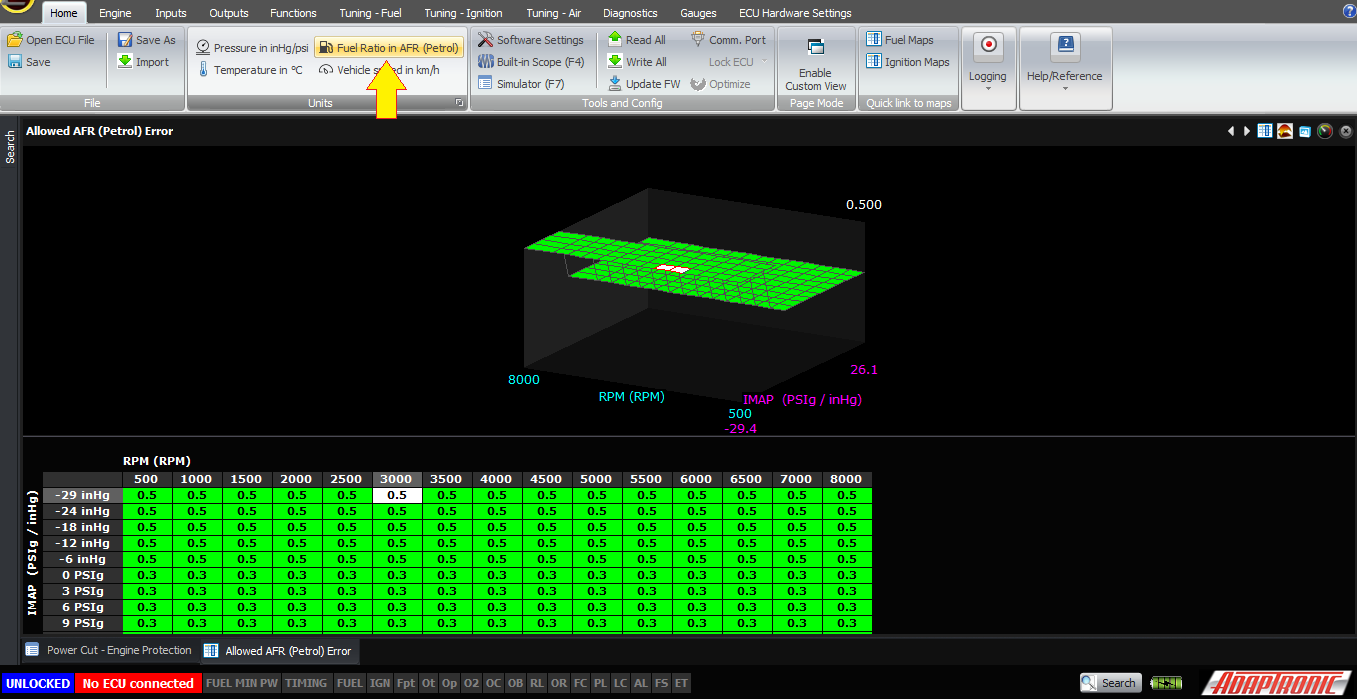Switch to Power Cut - Engine Protection tab

point(109,650)
